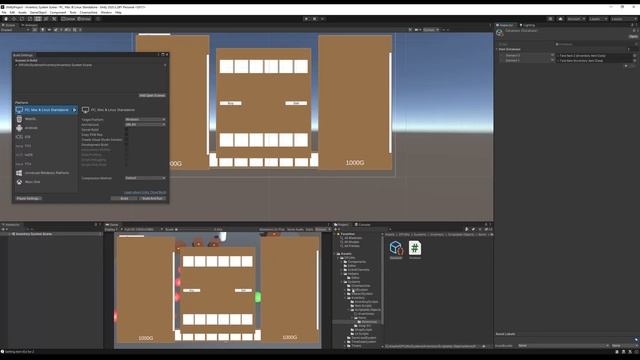Click the Play button in the top toolbar

point(307,19)
